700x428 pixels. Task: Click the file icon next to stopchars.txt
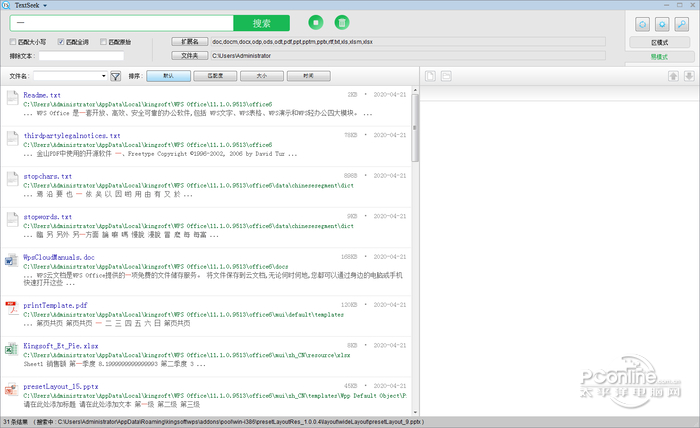click(x=12, y=179)
